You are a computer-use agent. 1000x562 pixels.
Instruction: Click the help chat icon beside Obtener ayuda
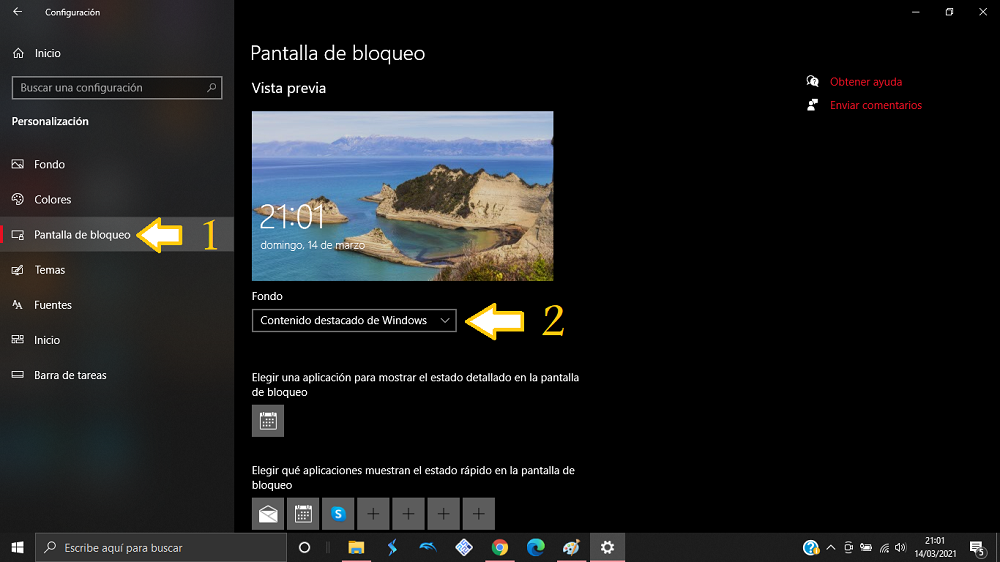(x=812, y=82)
